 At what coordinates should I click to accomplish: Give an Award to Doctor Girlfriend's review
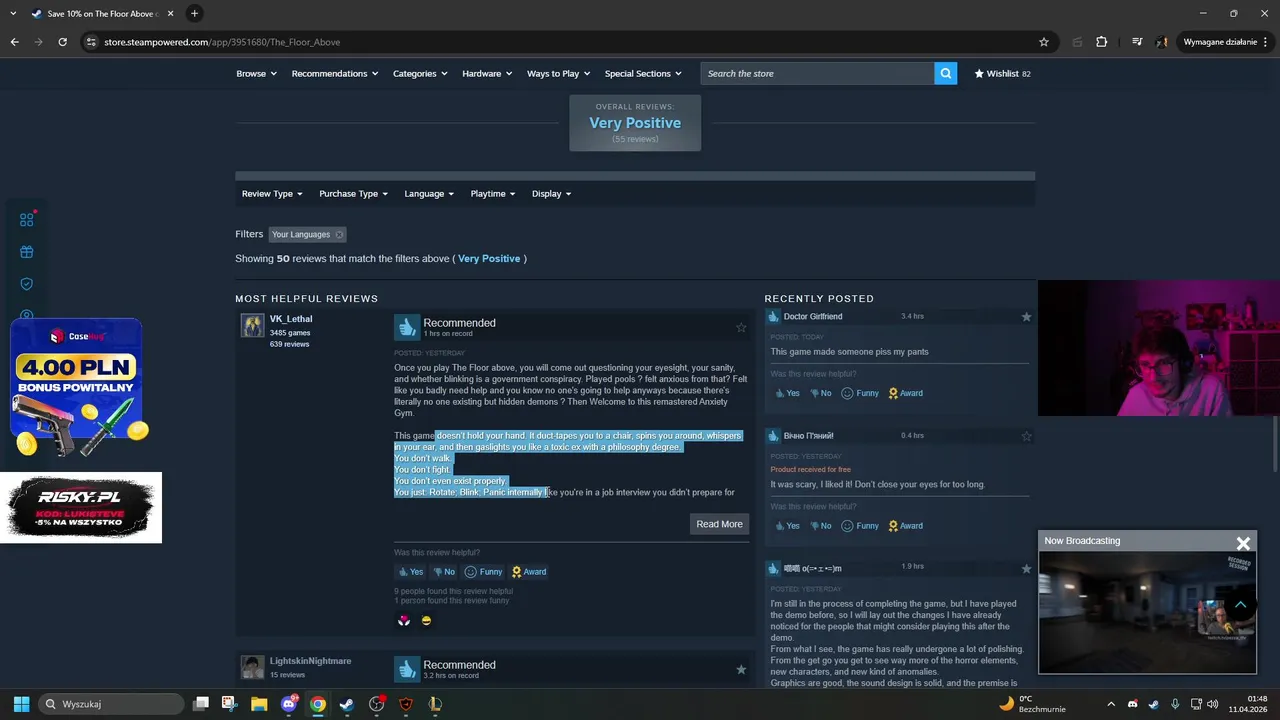[905, 393]
